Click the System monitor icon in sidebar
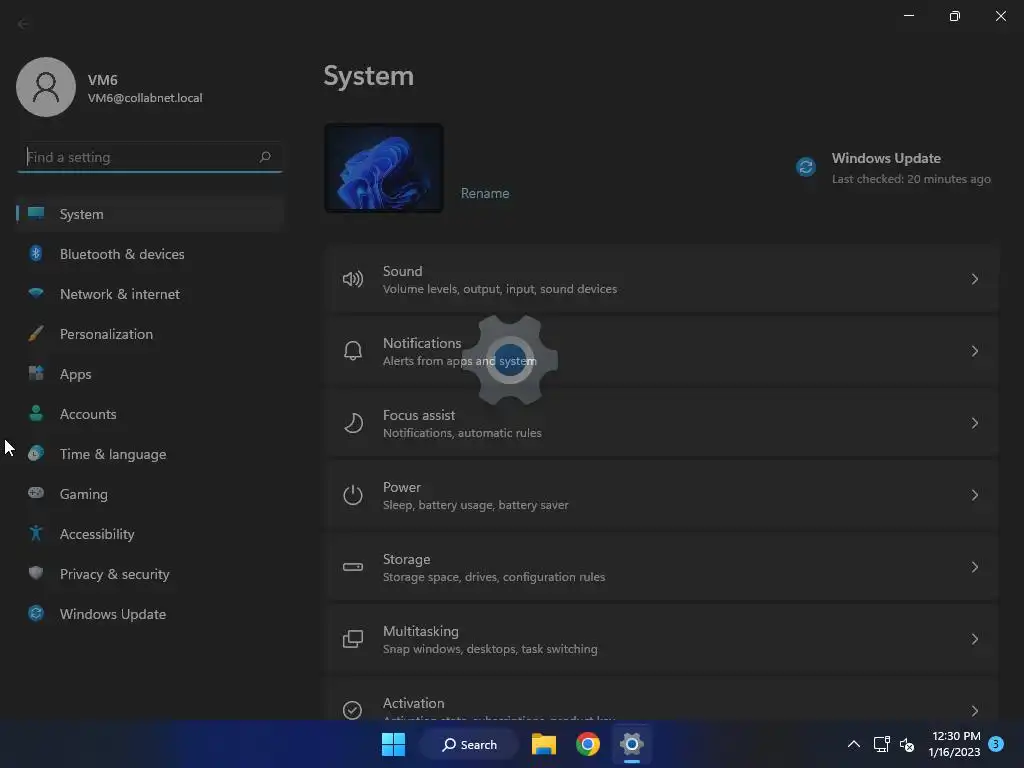This screenshot has height=768, width=1024. [x=36, y=214]
